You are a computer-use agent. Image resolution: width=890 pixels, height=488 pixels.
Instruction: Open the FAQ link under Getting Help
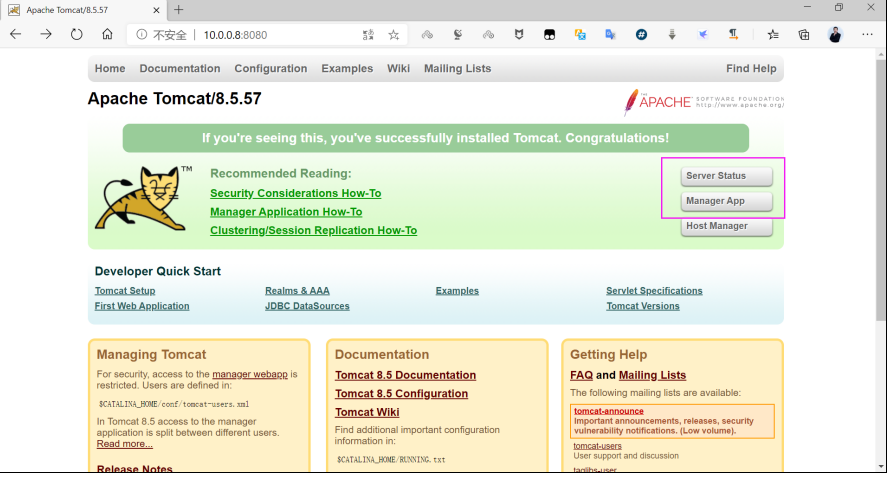[x=581, y=375]
